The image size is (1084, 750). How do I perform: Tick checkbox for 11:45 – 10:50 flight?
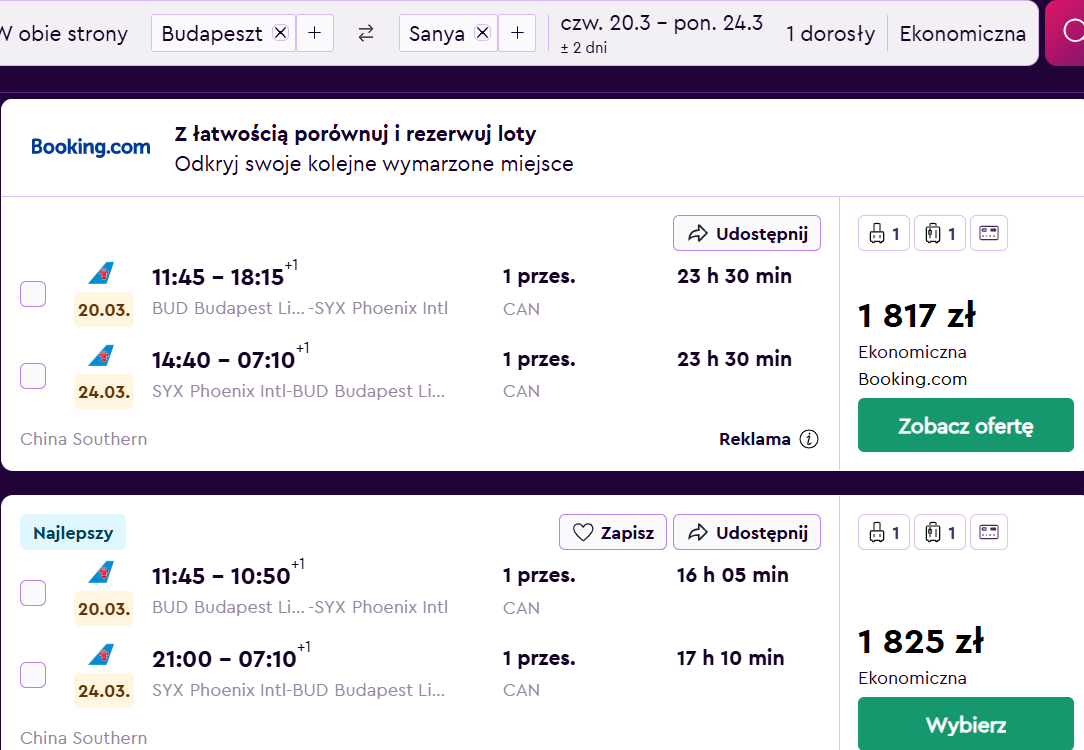coord(33,592)
